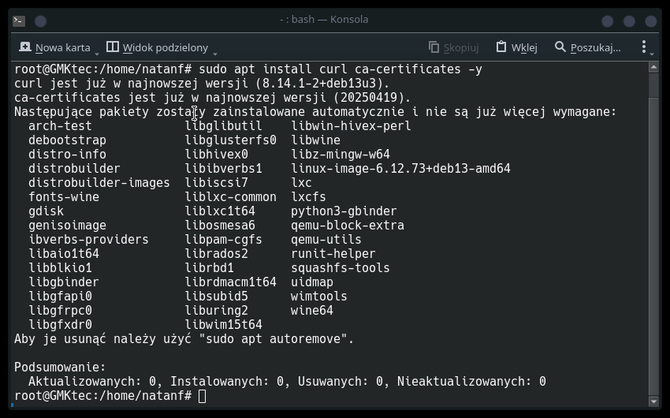Screen dimensions: 670x418
Task: Click package name 'libiscsi7'
Action: [216, 183]
